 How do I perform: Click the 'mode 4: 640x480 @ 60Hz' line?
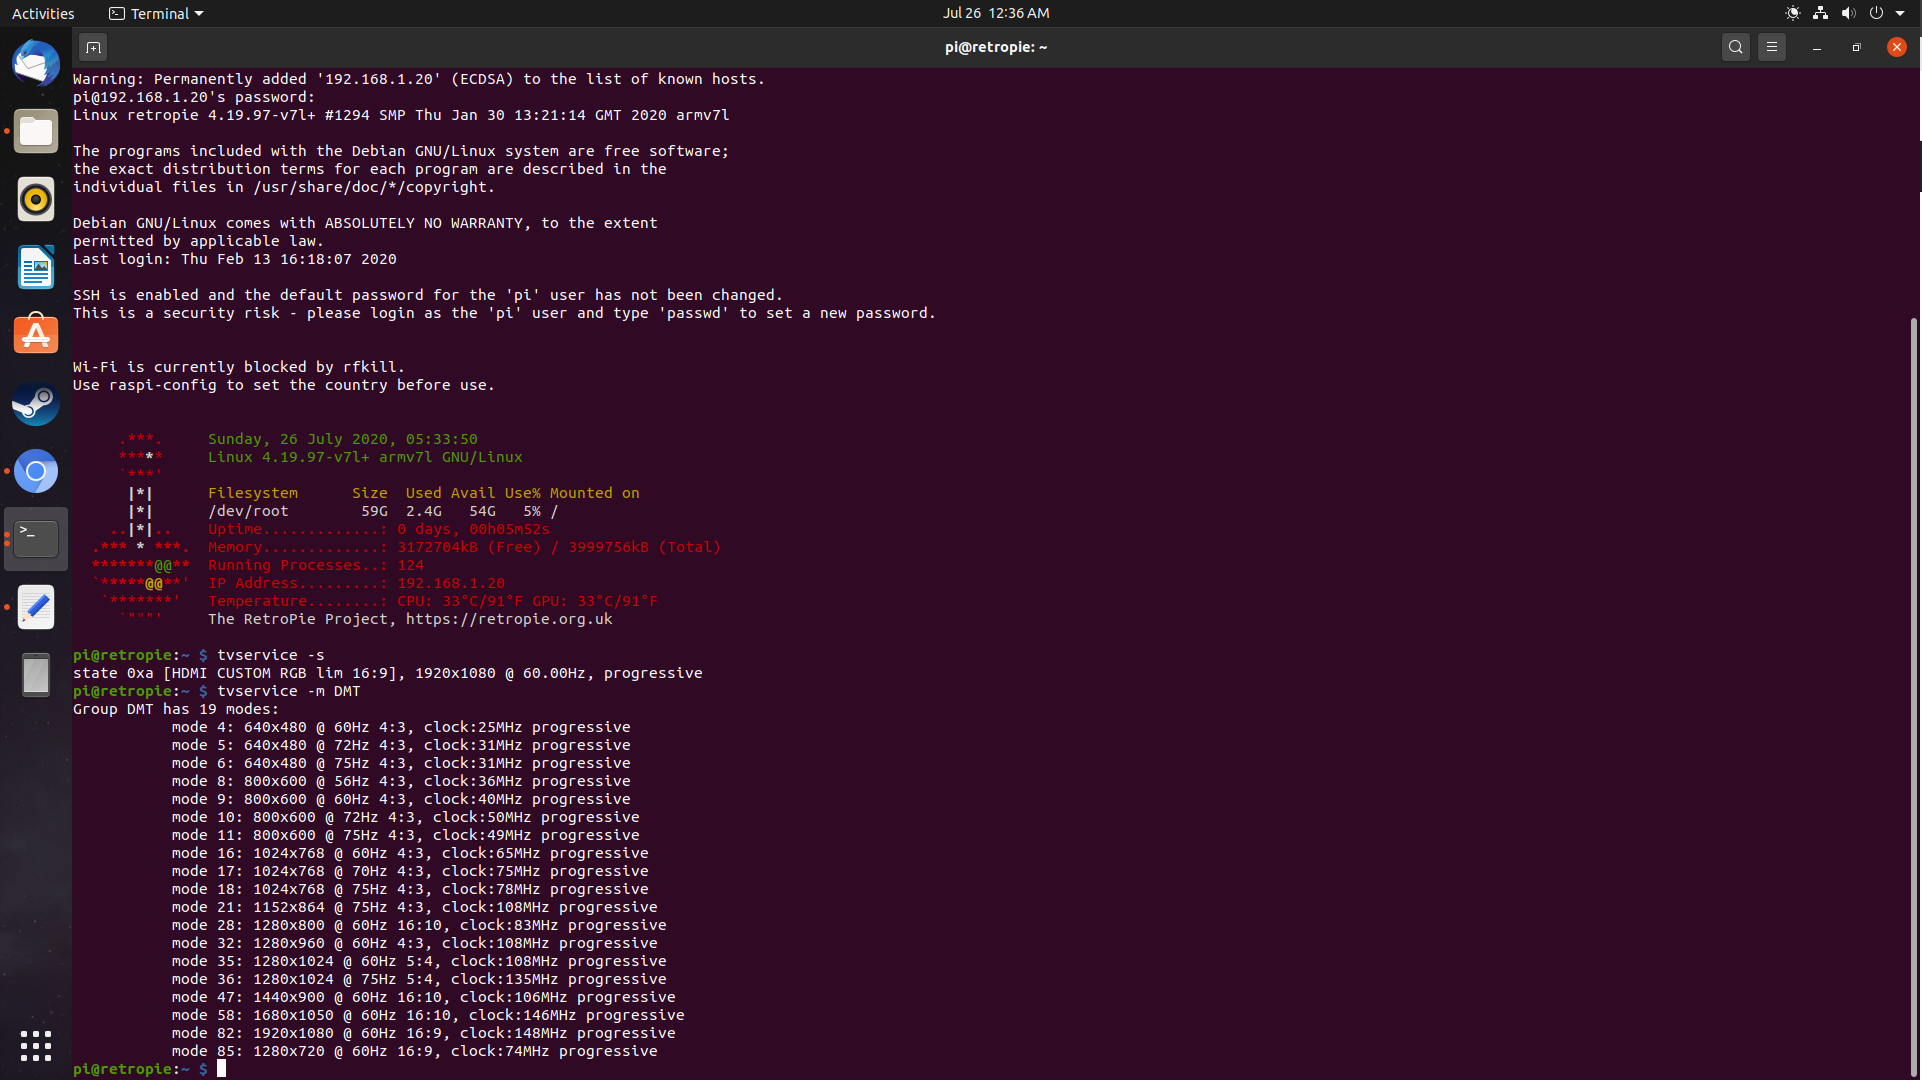coord(401,727)
